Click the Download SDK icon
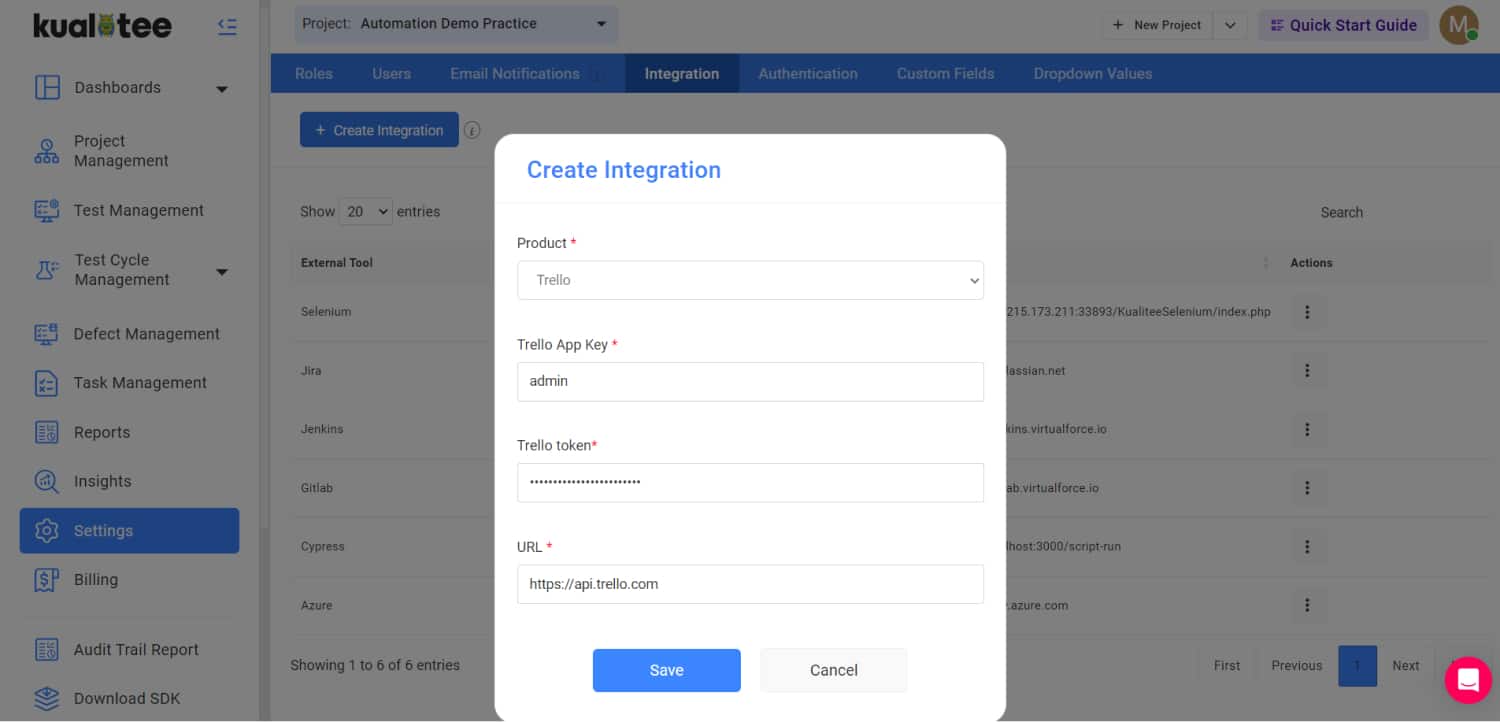The height and width of the screenshot is (722, 1500). click(47, 698)
